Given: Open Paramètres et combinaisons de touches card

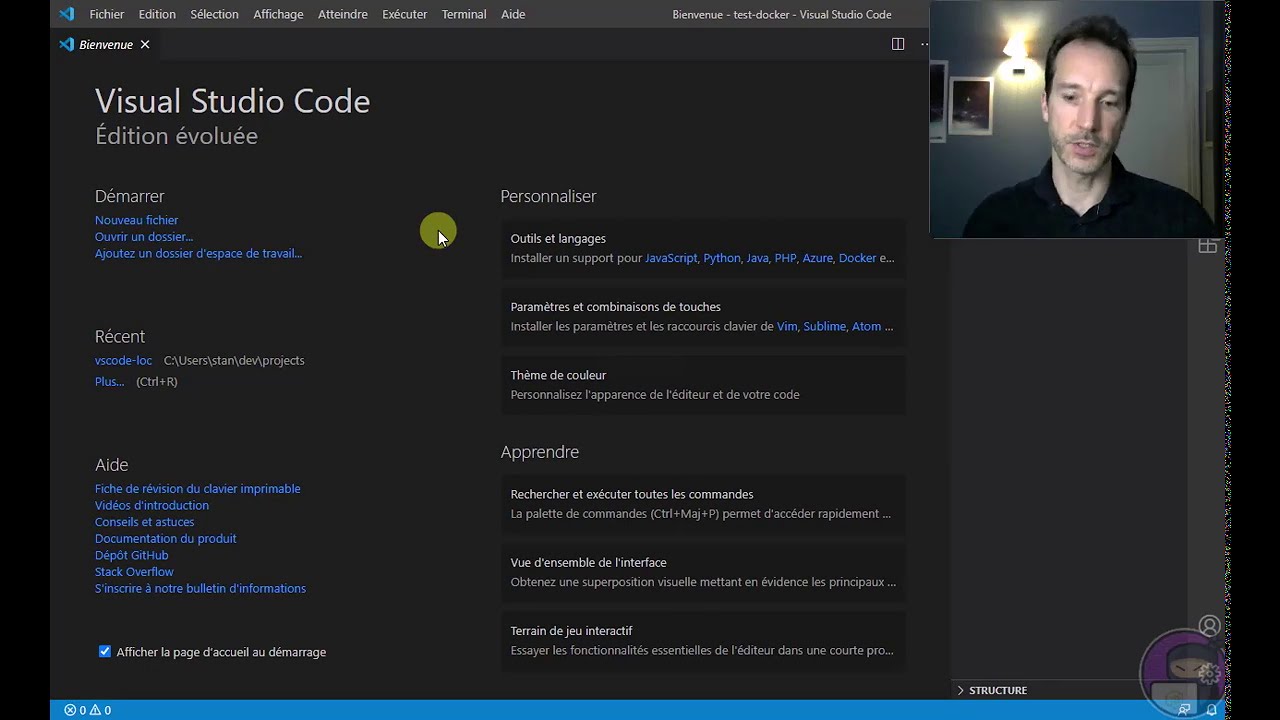Looking at the screenshot, I should [703, 316].
